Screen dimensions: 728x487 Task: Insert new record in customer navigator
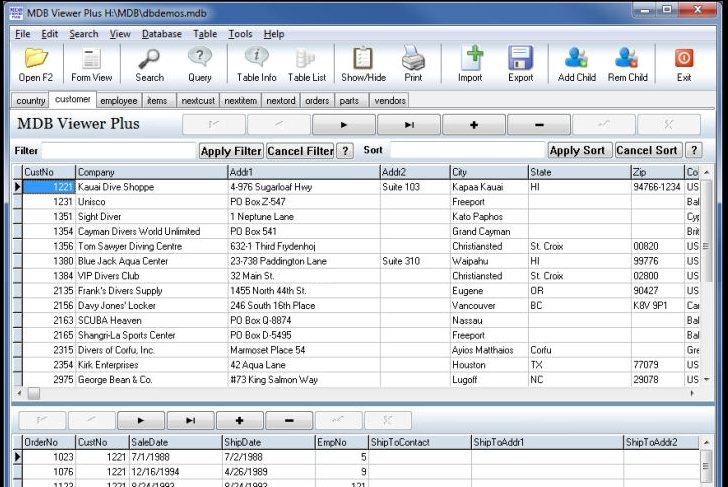tap(474, 124)
